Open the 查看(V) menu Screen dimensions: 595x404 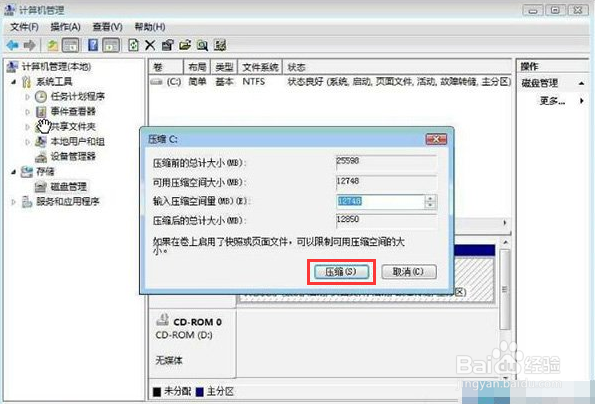tap(107, 27)
